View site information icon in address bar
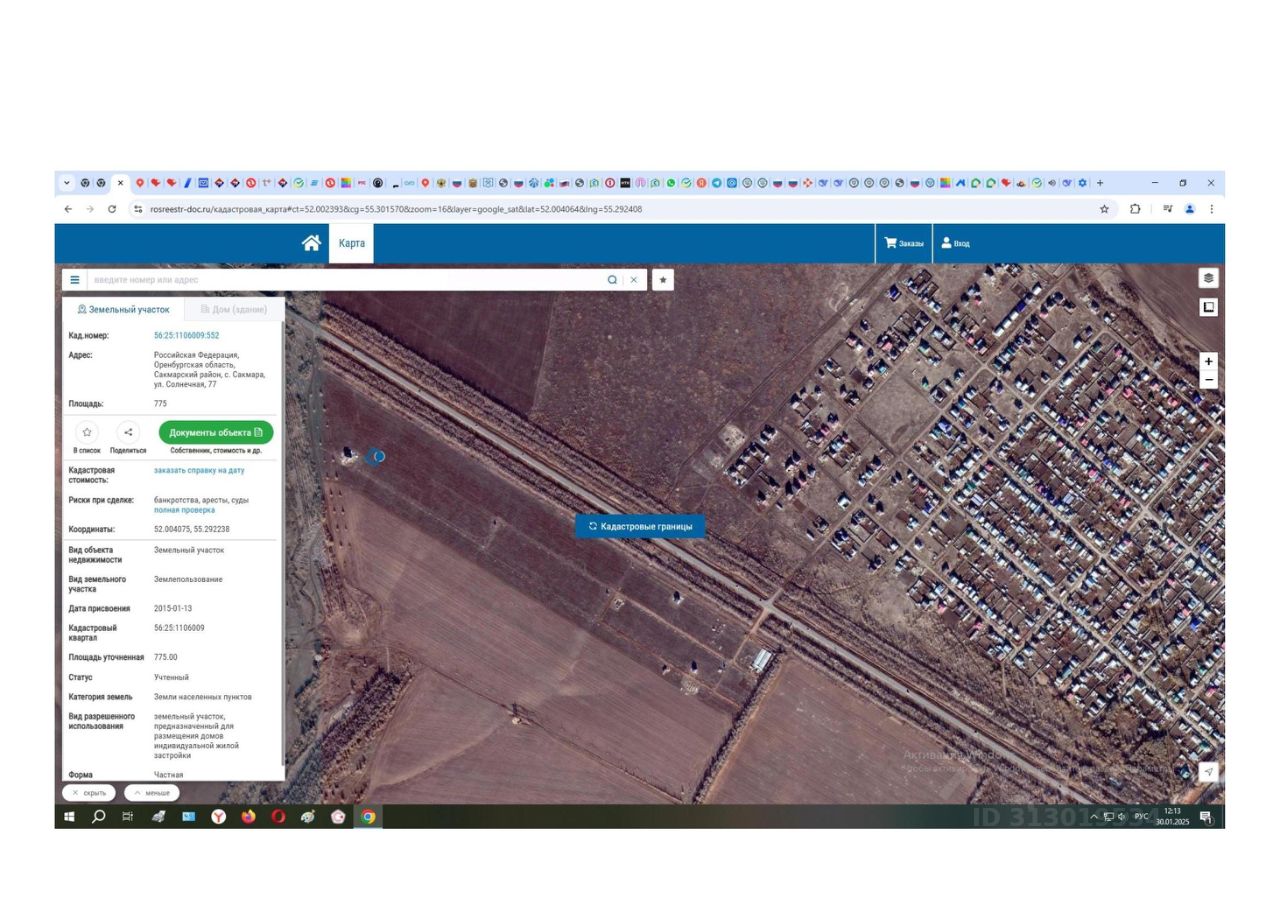This screenshot has width=1280, height=905. click(138, 209)
